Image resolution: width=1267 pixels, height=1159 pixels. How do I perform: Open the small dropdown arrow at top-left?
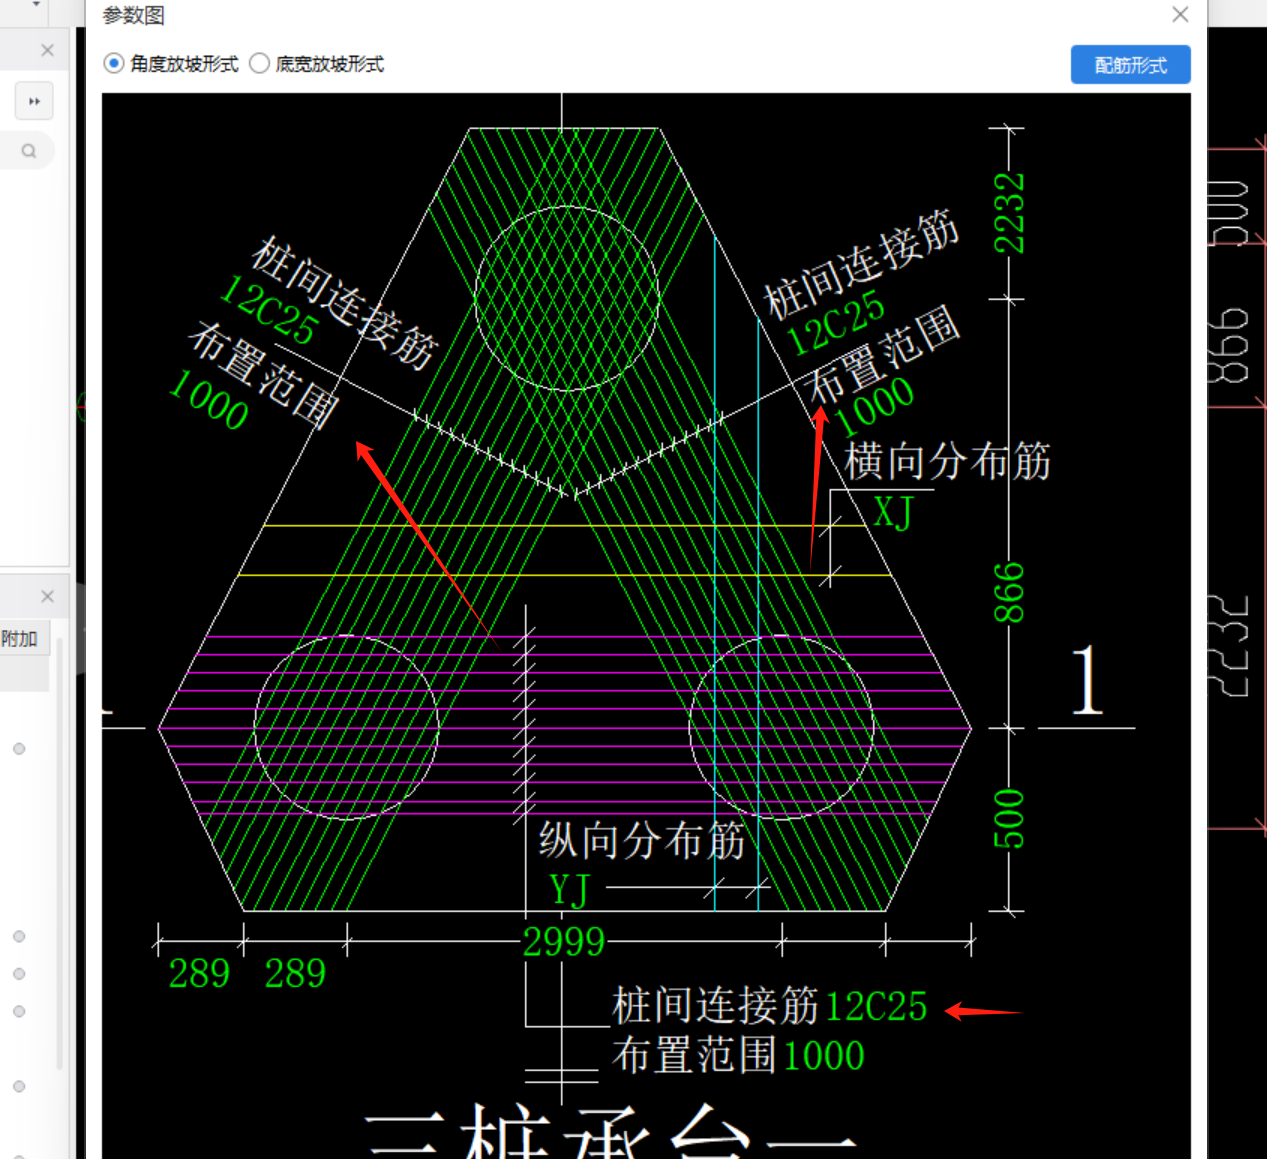36,5
